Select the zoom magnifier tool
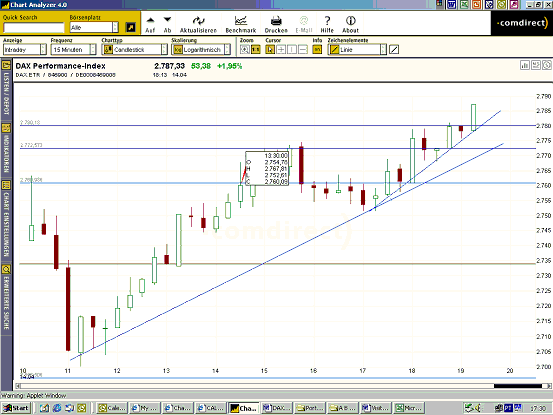This screenshot has width=553, height=415. 245,50
